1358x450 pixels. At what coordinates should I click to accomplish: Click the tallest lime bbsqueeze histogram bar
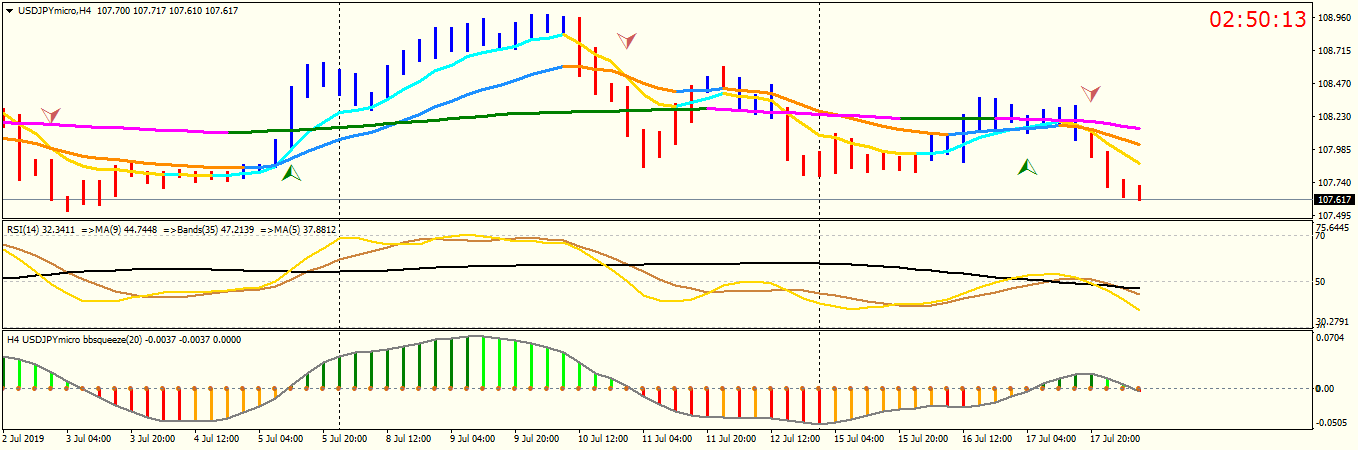[482, 362]
